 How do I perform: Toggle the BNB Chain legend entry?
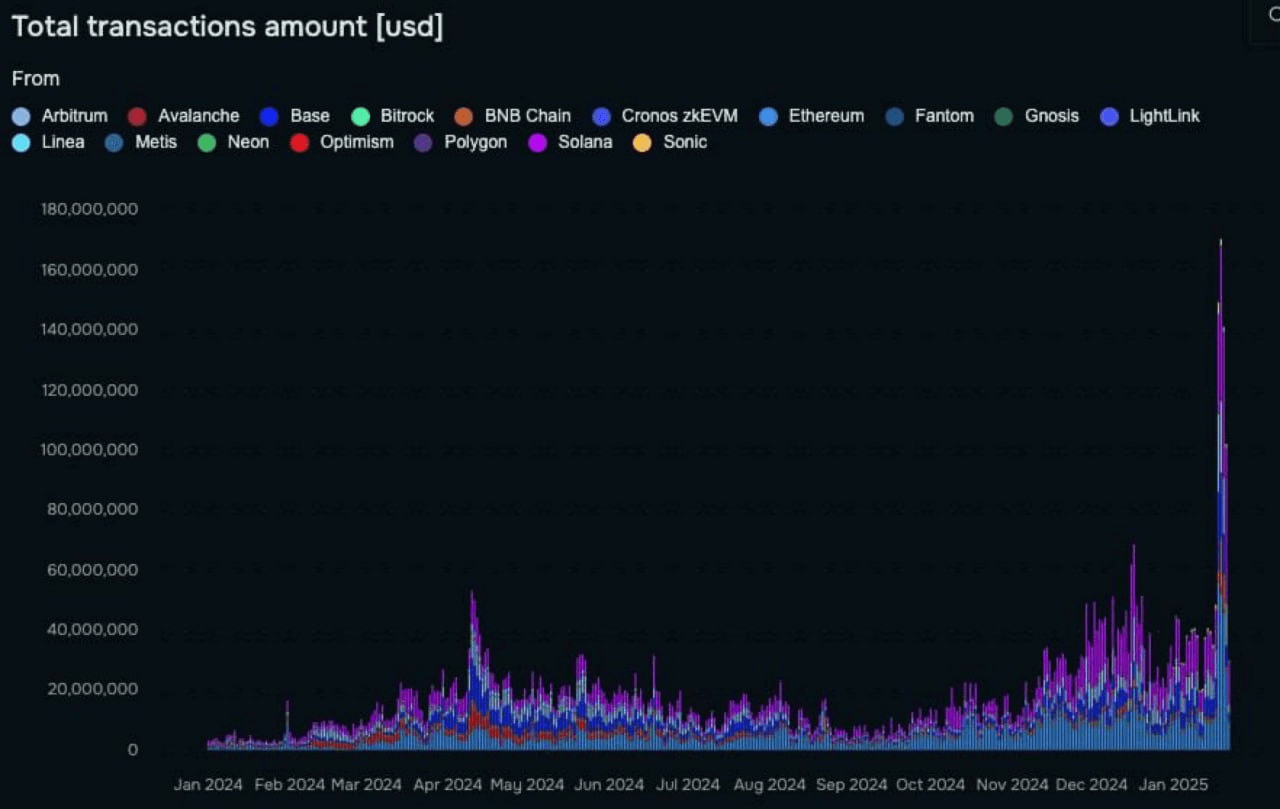point(512,116)
